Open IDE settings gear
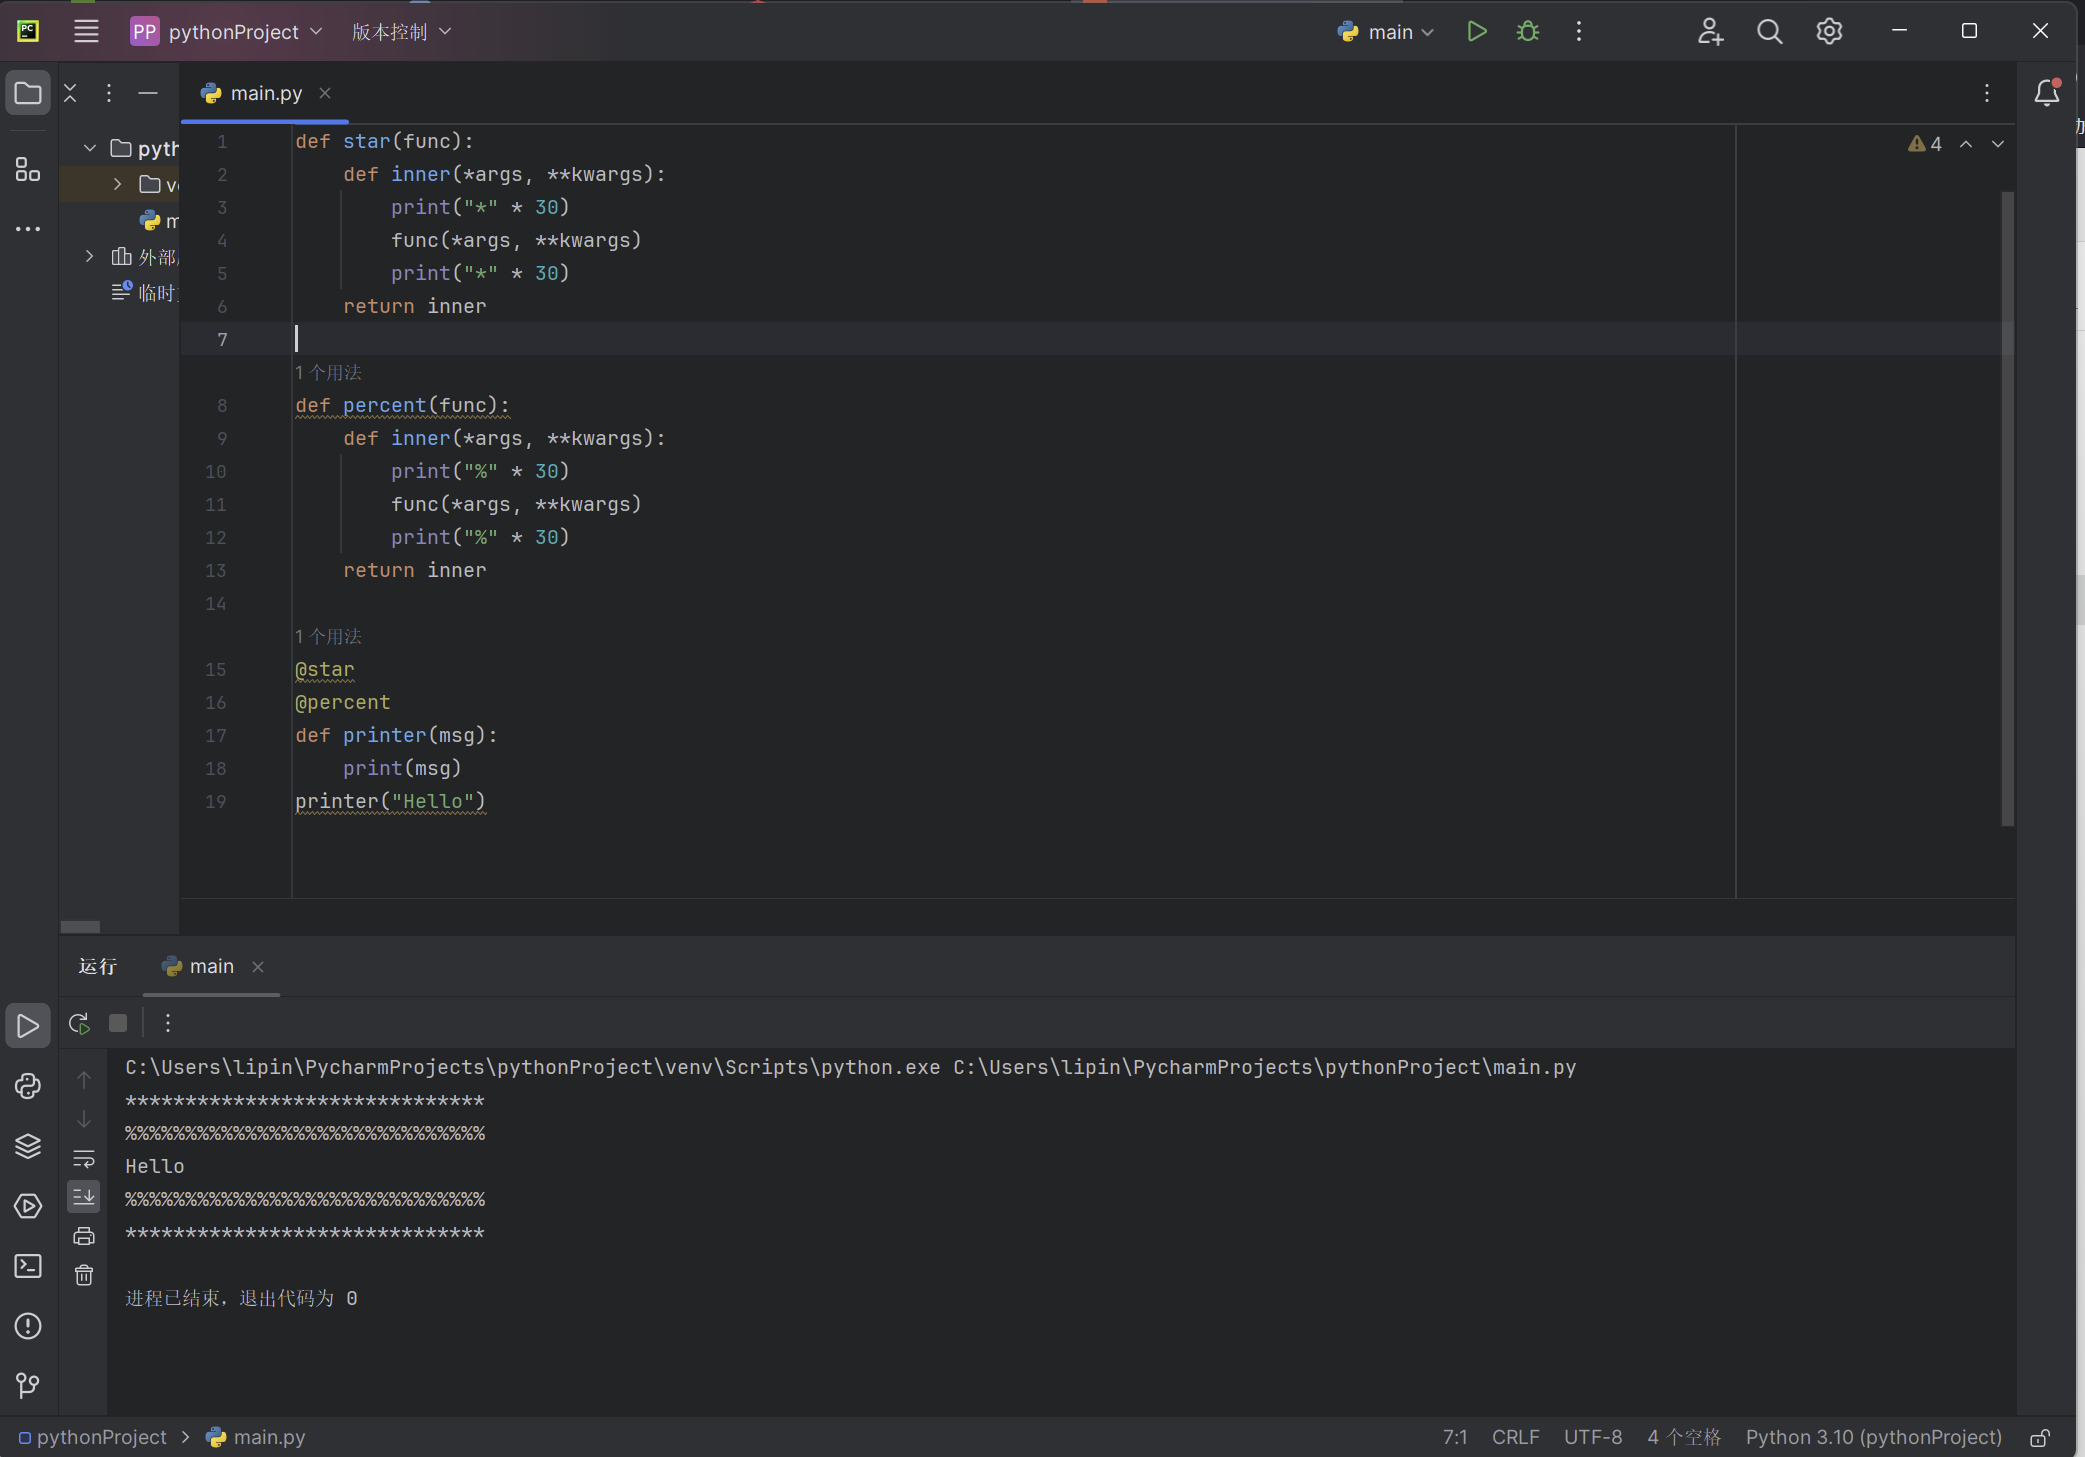This screenshot has width=2085, height=1457. pyautogui.click(x=1829, y=31)
